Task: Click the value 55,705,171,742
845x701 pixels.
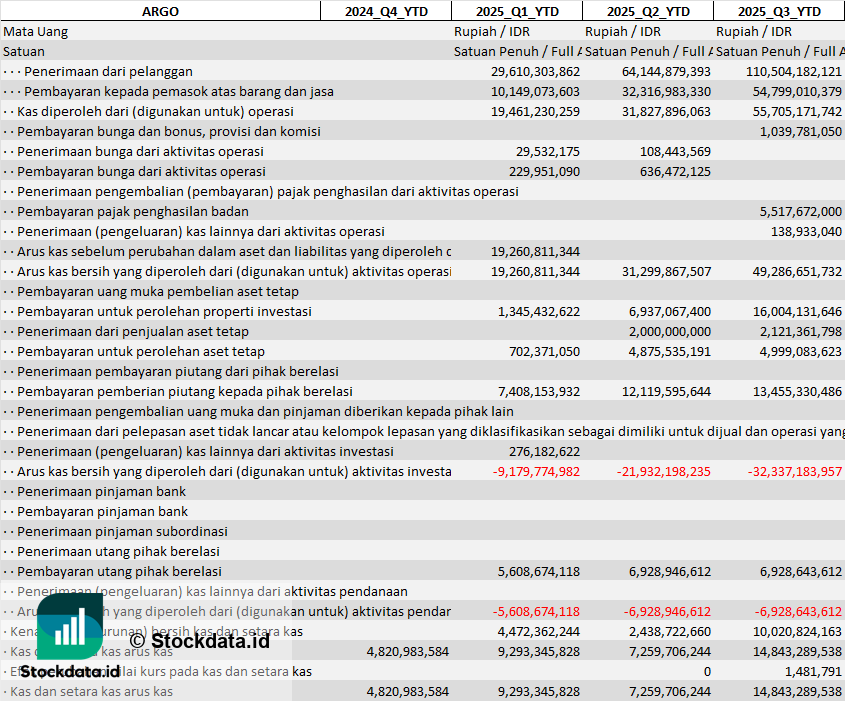Action: tap(797, 112)
